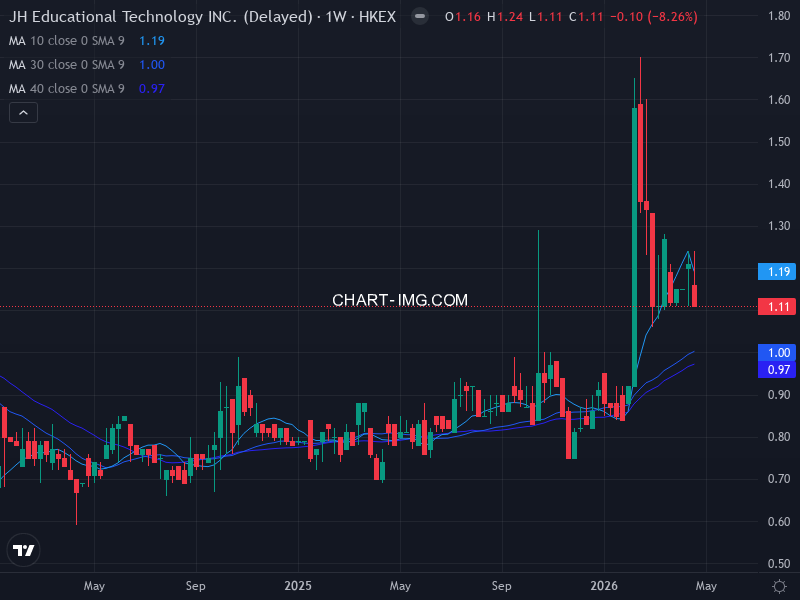Select MA 30 close indicator legend
Image resolution: width=800 pixels, height=600 pixels.
(x=67, y=65)
